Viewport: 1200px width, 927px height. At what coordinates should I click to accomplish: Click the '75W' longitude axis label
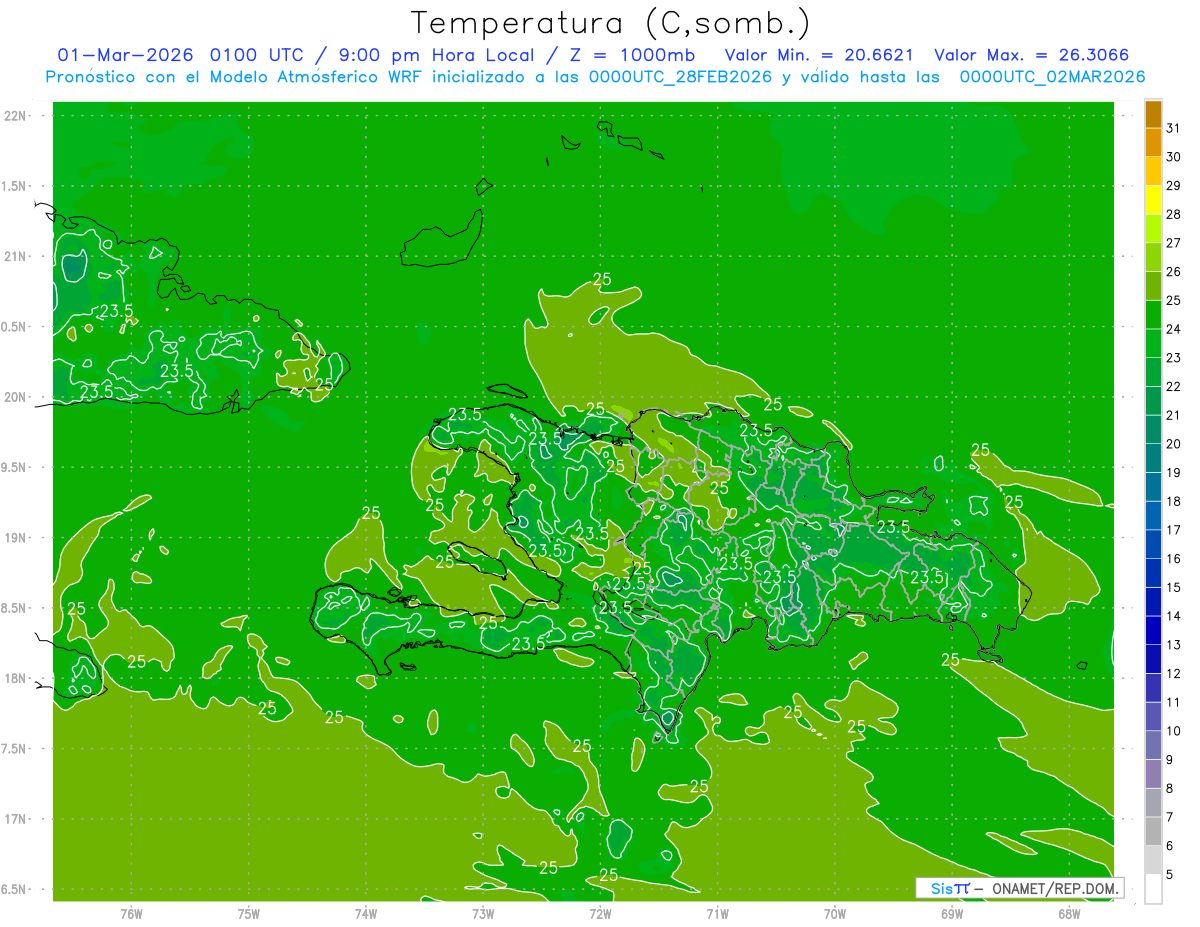[x=249, y=914]
